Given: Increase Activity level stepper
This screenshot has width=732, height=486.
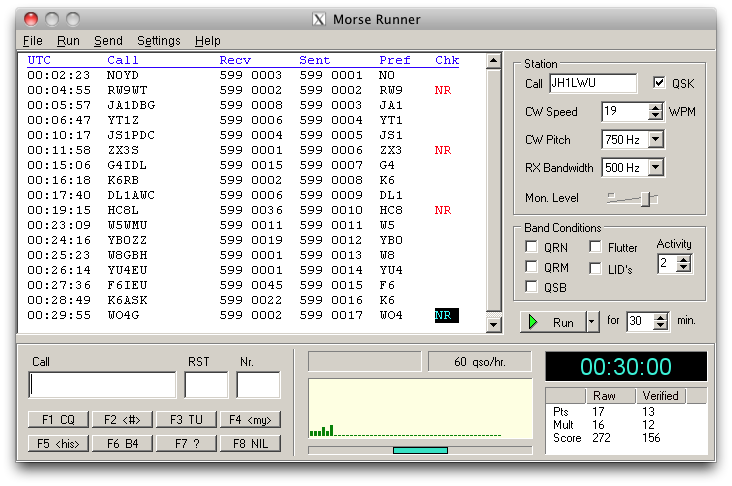Looking at the screenshot, I should coord(683,260).
